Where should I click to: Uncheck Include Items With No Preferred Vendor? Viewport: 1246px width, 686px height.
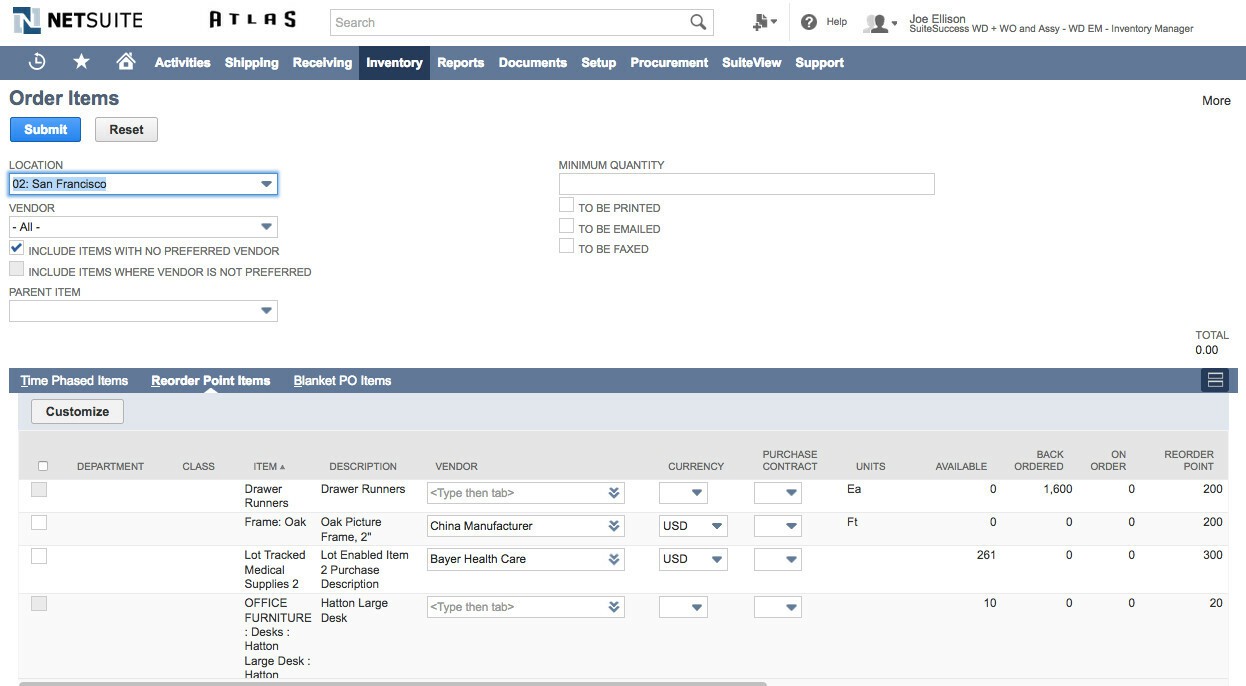tap(17, 249)
